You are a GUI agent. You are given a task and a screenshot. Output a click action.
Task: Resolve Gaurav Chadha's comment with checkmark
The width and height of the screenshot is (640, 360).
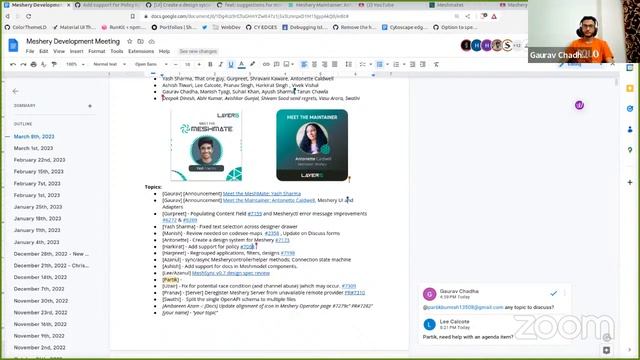pyautogui.click(x=553, y=293)
